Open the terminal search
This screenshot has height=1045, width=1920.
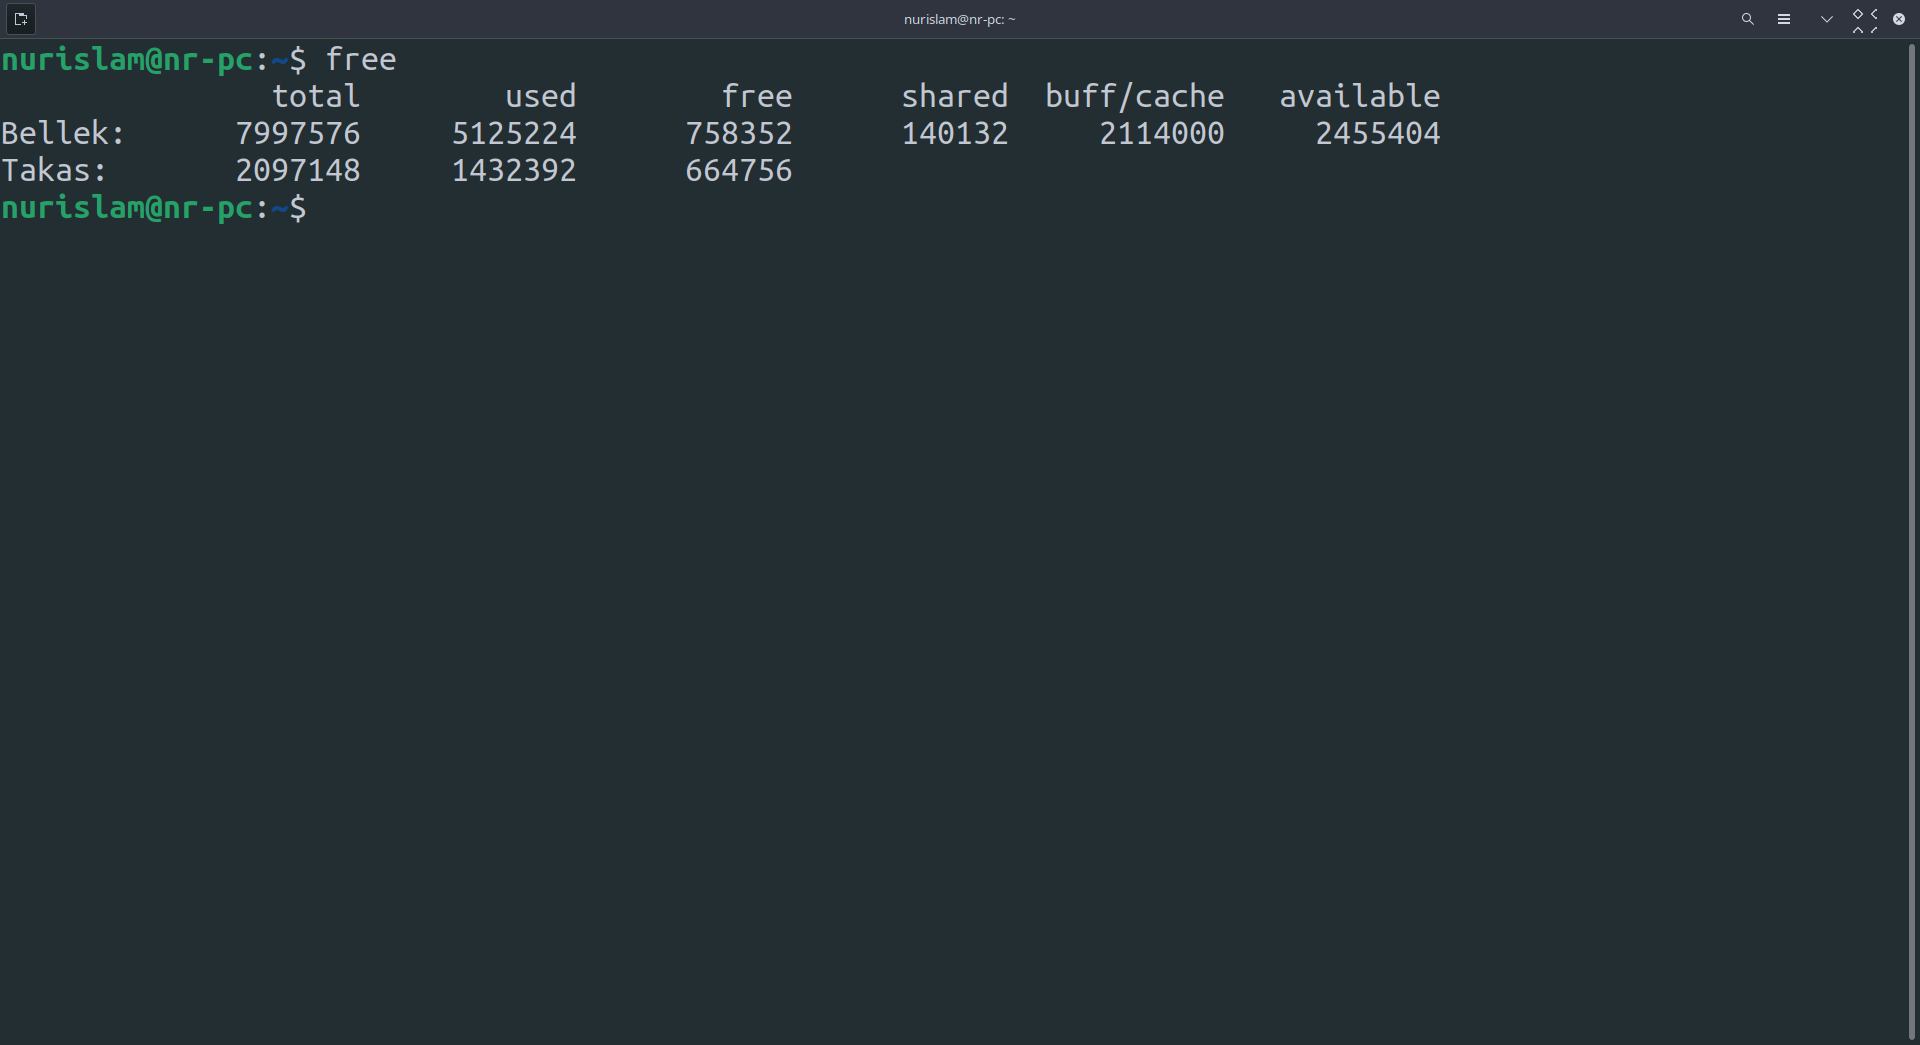click(1747, 19)
